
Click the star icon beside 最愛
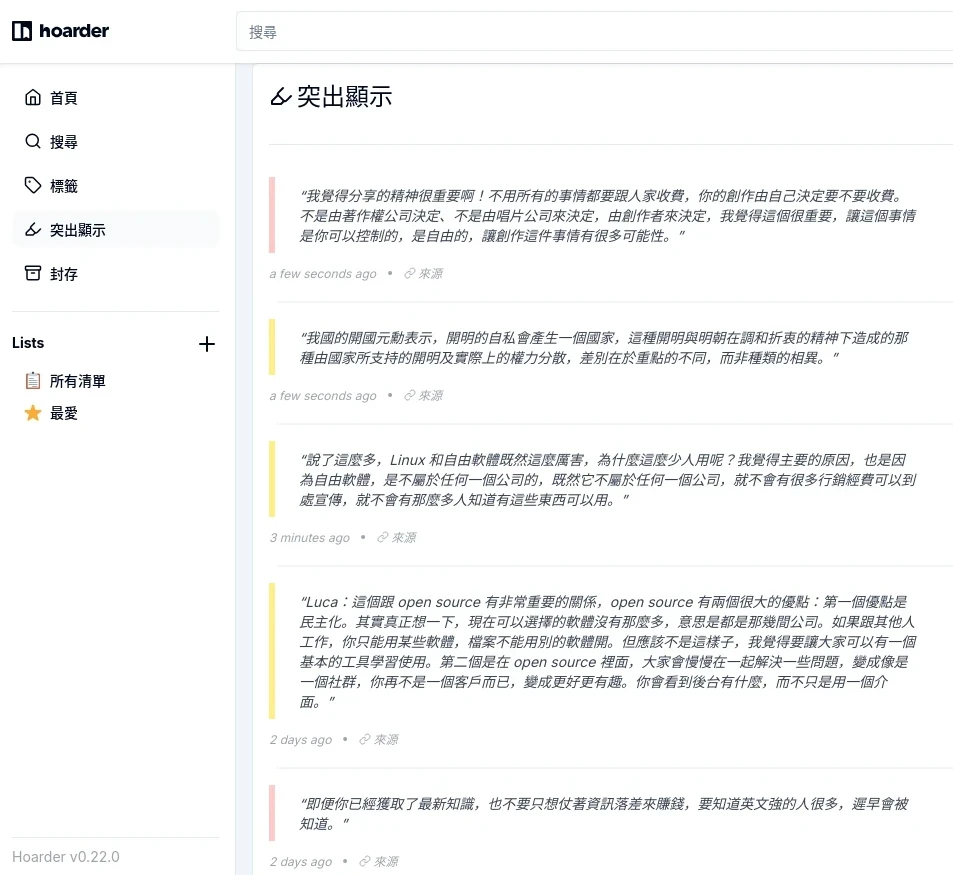(x=33, y=412)
